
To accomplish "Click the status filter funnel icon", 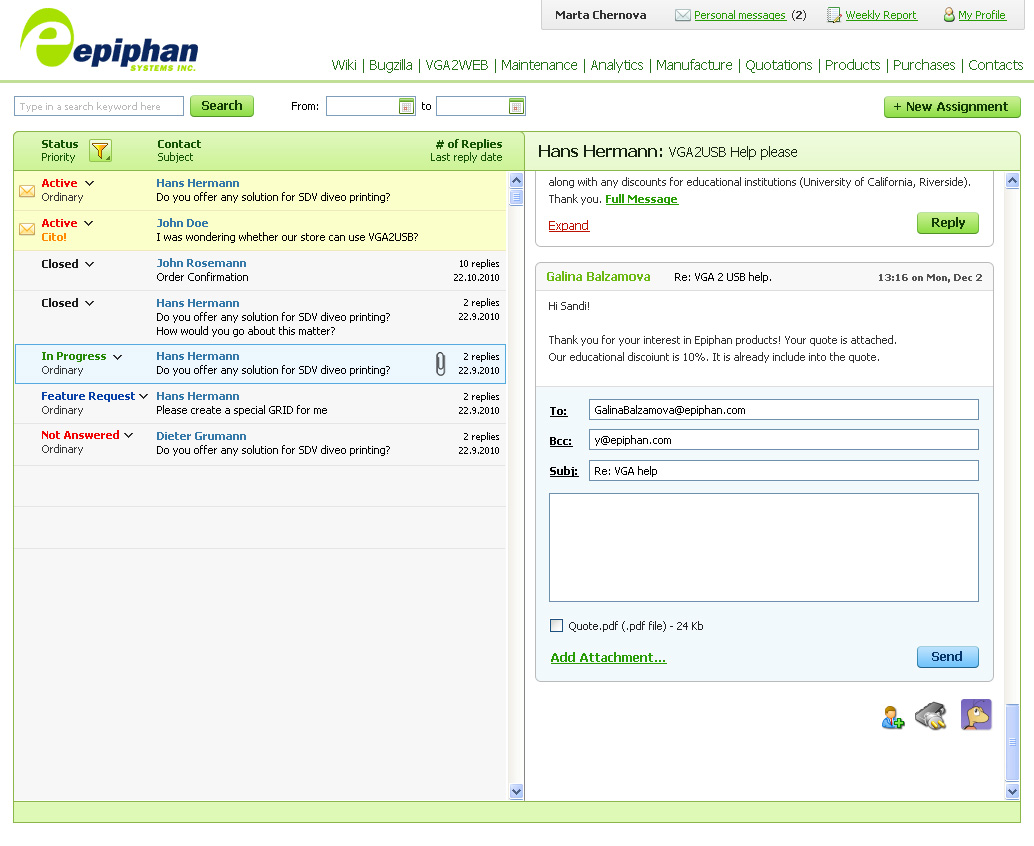I will pos(100,151).
